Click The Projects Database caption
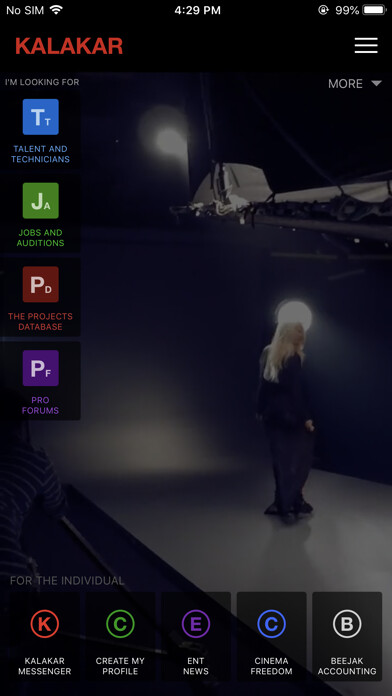392x696 pixels. pyautogui.click(x=40, y=321)
